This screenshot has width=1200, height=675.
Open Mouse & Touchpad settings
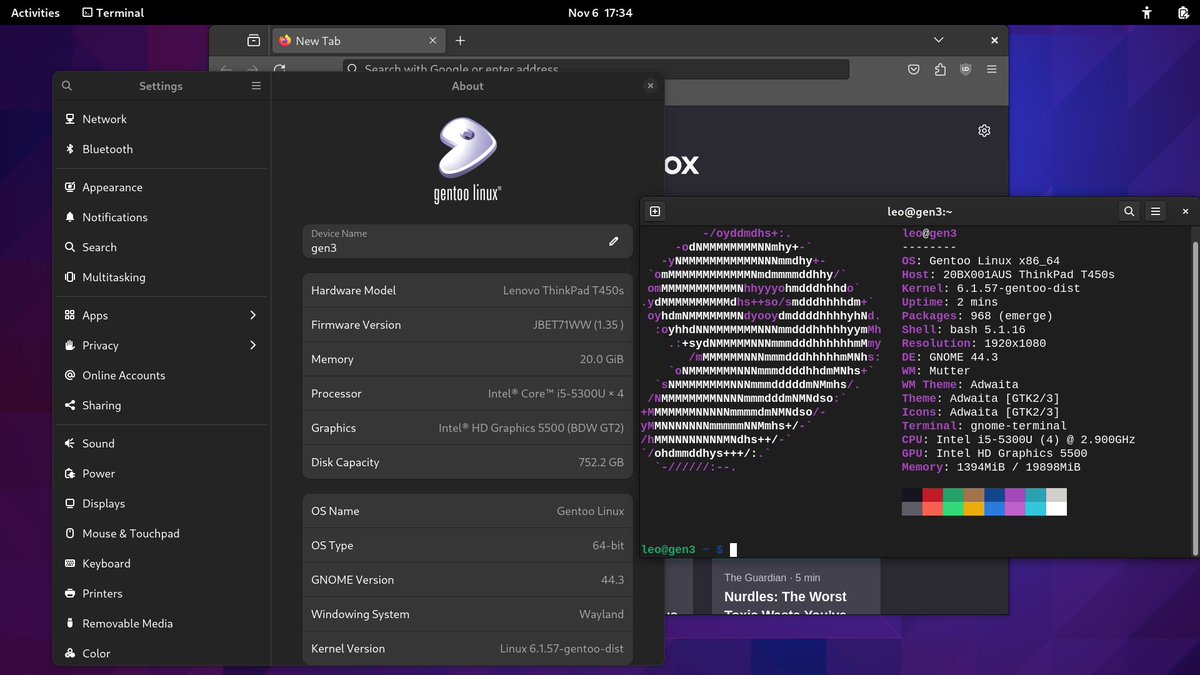161,533
